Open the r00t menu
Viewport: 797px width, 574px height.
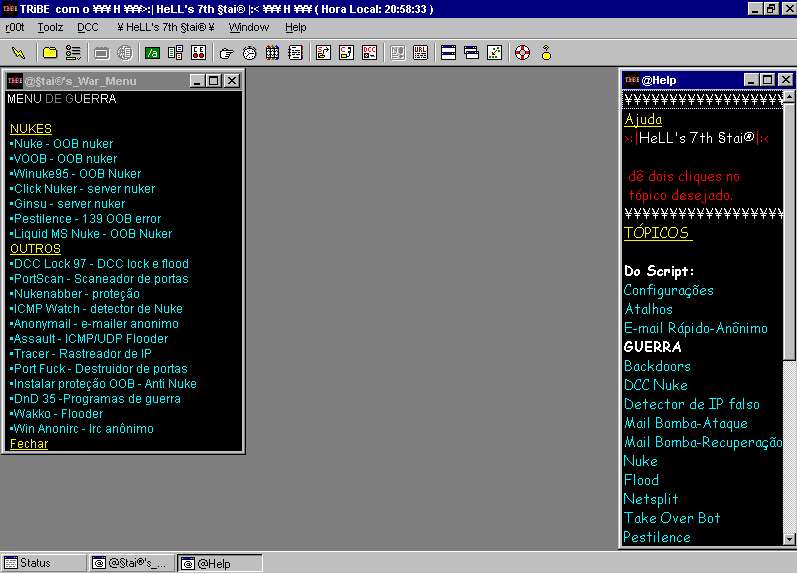(15, 27)
